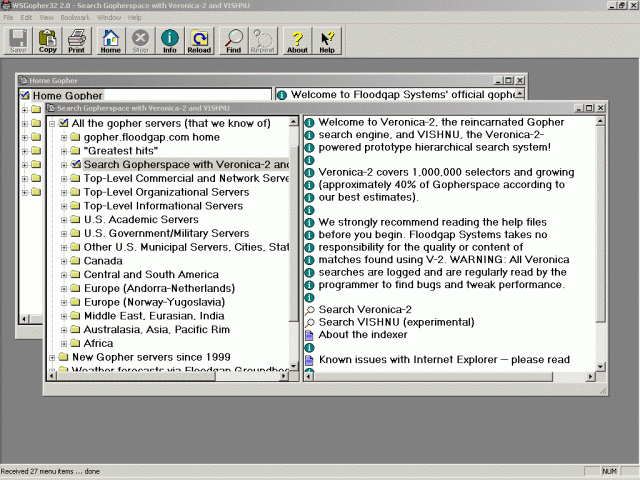Click the checkmark icon beside All the gopher servers
The image size is (640, 480).
64,123
